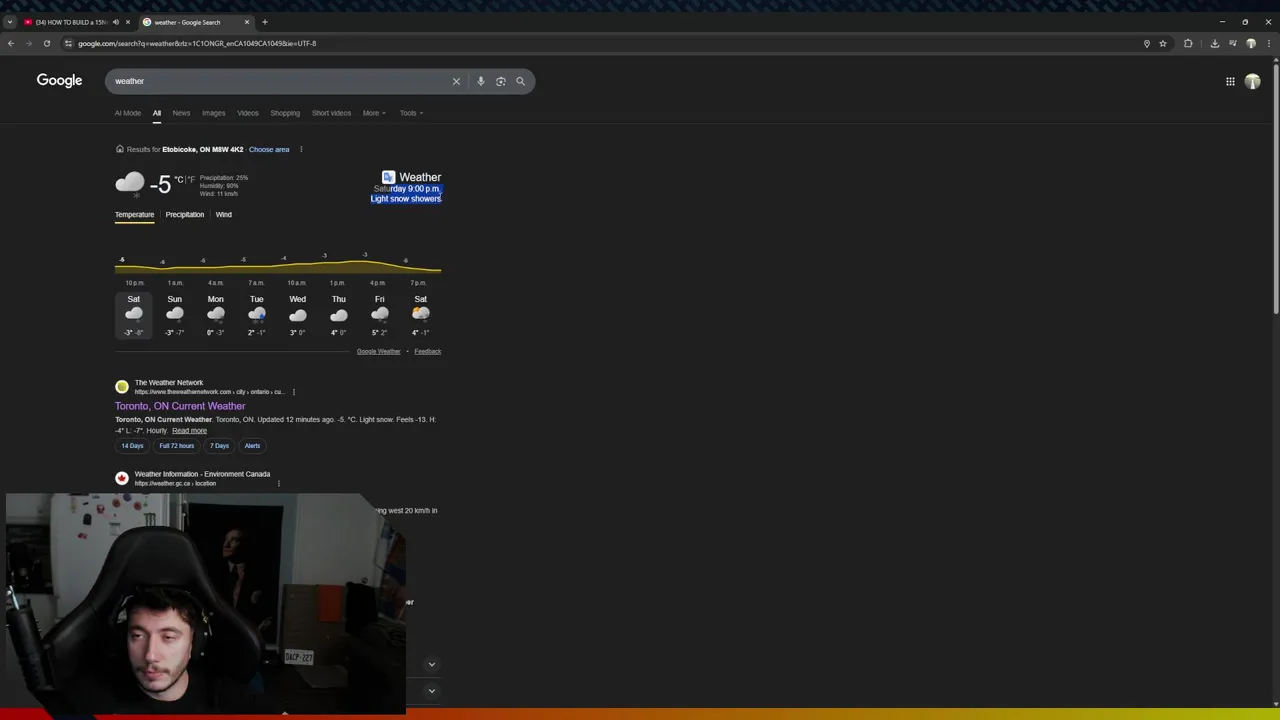Click the Choose area link
Screen dimensions: 1280x720
tap(269, 149)
